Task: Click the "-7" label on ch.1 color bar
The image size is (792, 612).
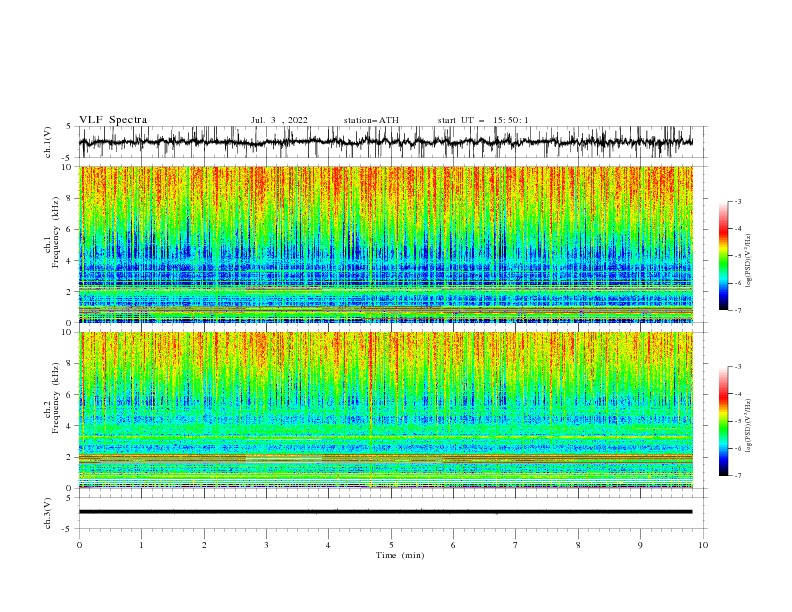Action: 738,310
